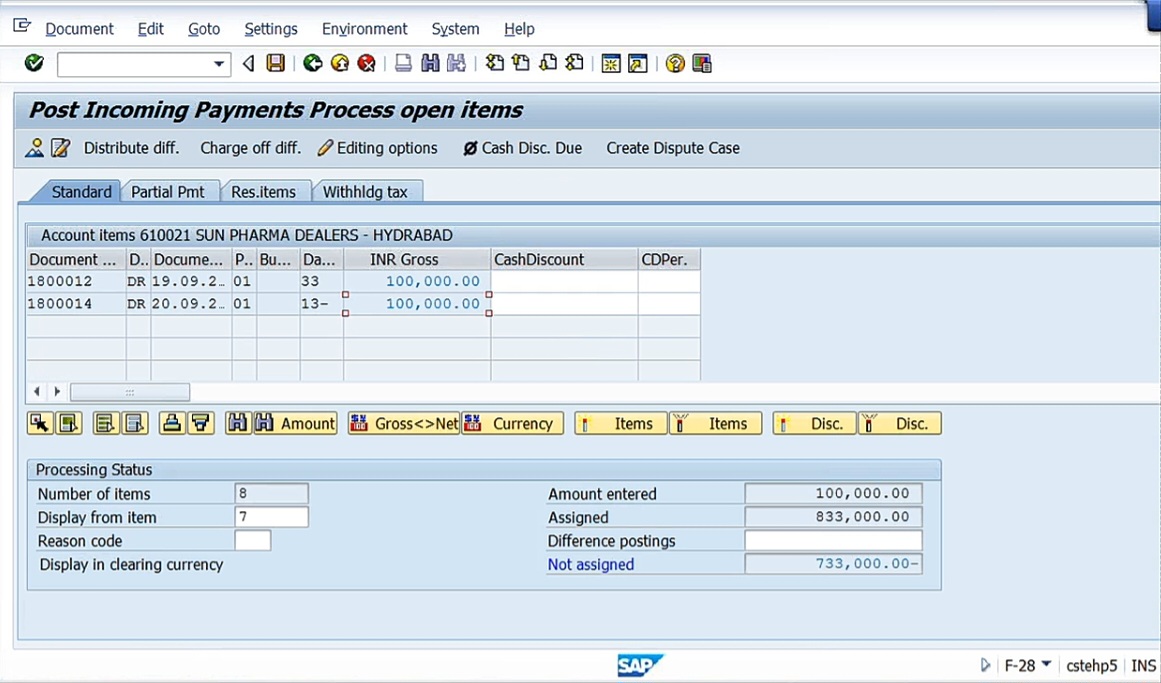The width and height of the screenshot is (1161, 683).
Task: Switch to the Res.items tab
Action: (264, 192)
